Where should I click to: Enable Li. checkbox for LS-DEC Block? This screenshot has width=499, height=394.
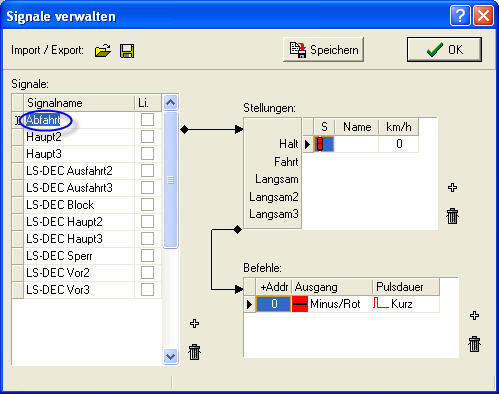[x=147, y=205]
